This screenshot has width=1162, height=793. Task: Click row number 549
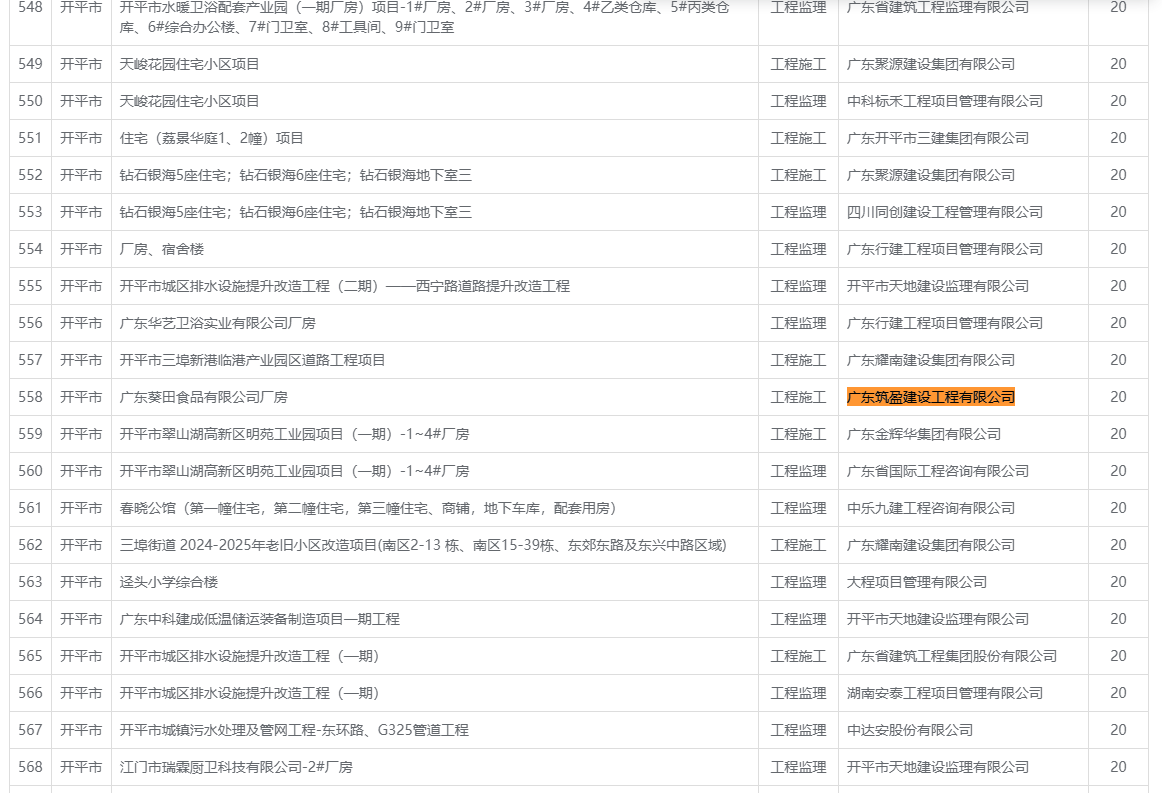point(30,64)
